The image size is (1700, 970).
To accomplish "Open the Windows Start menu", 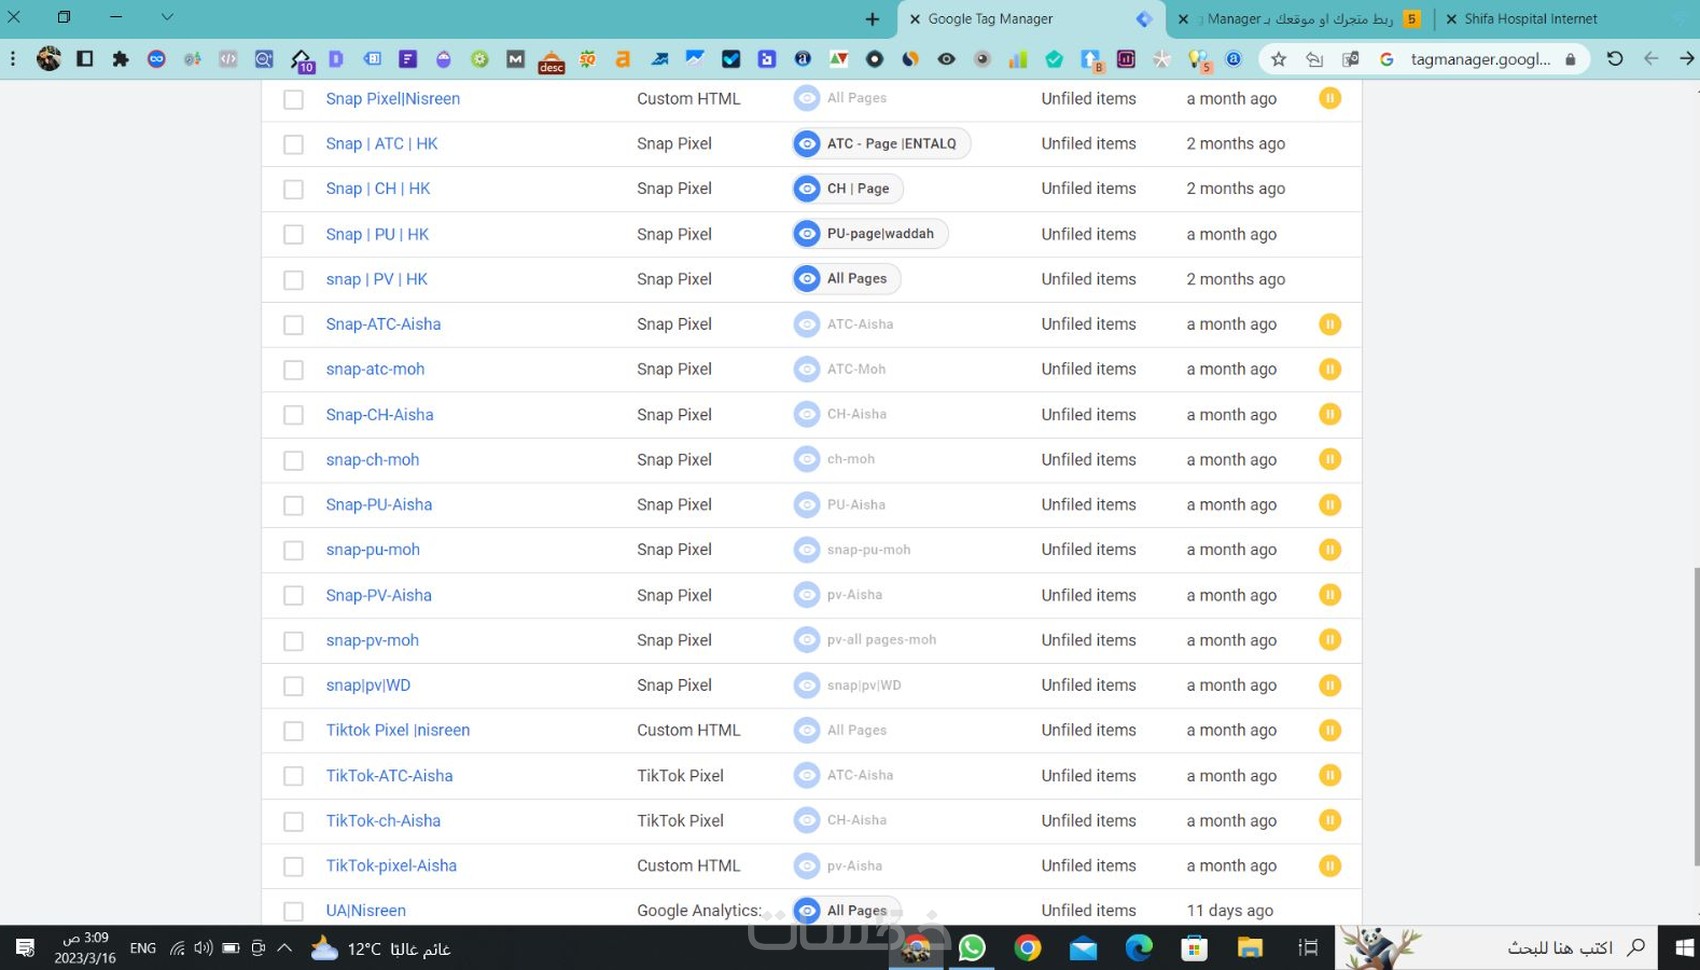I will click(1684, 948).
